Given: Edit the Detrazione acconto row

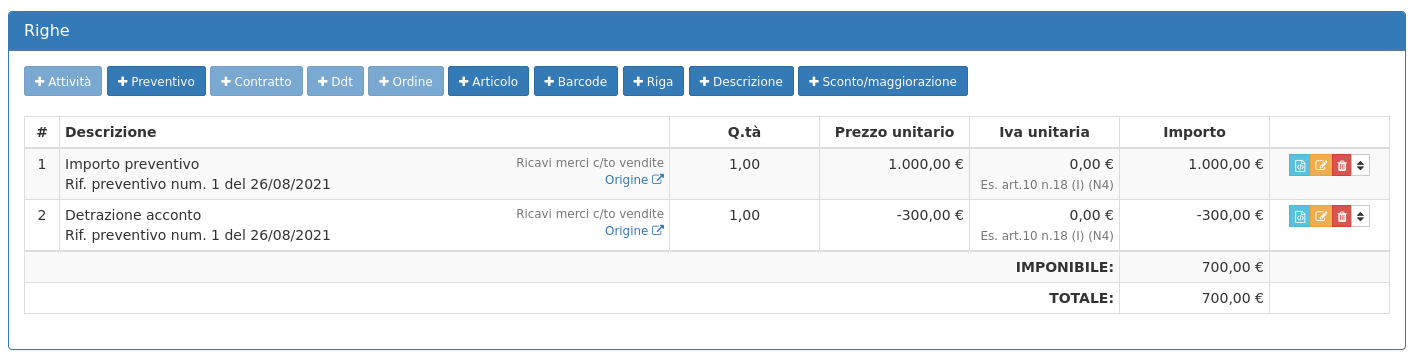Looking at the screenshot, I should pyautogui.click(x=1320, y=216).
